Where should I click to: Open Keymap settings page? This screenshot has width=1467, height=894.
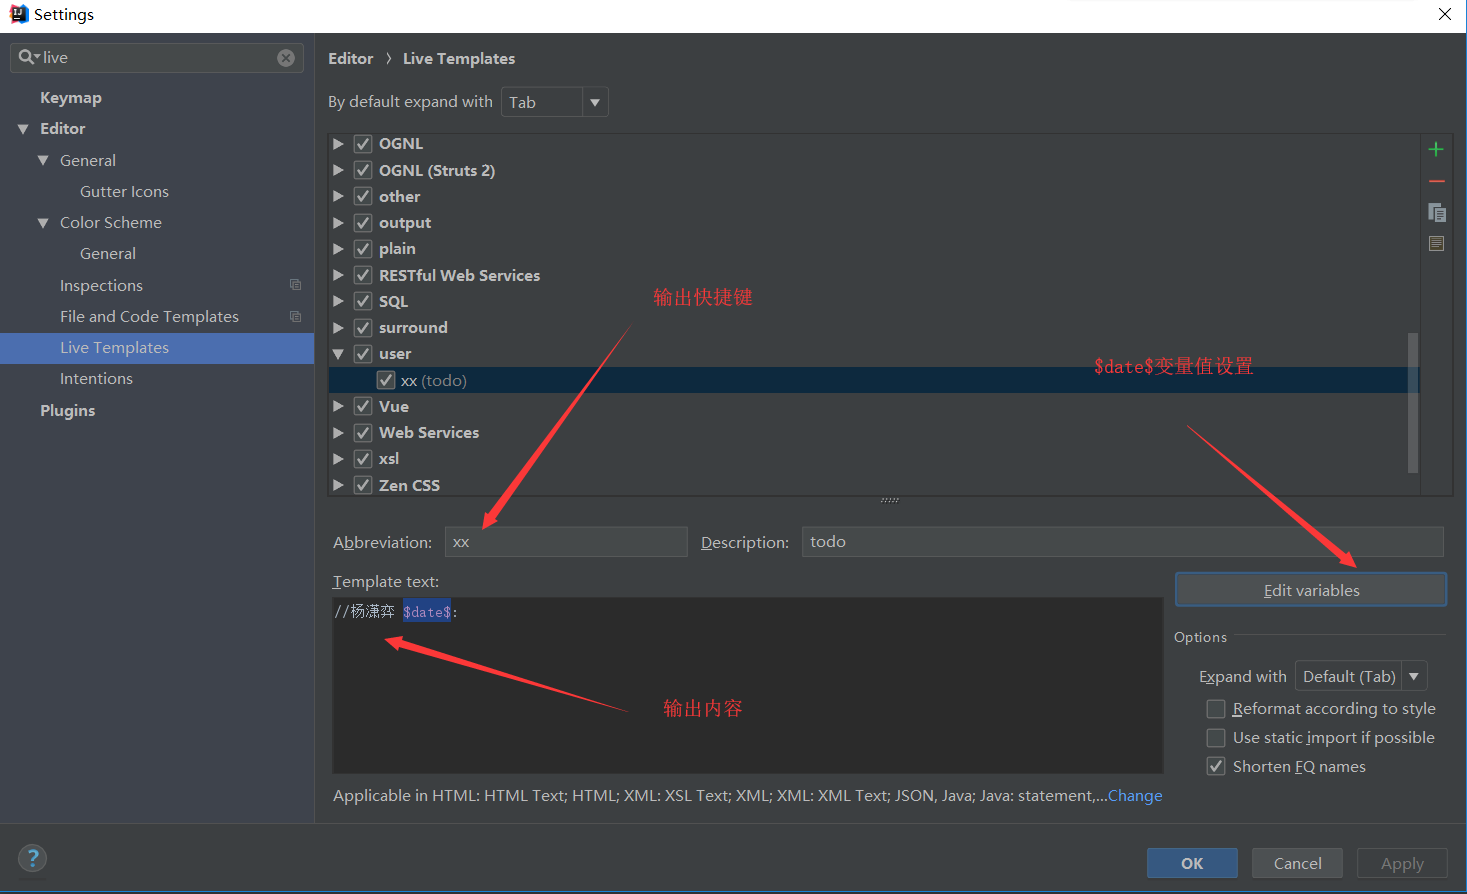(x=71, y=98)
